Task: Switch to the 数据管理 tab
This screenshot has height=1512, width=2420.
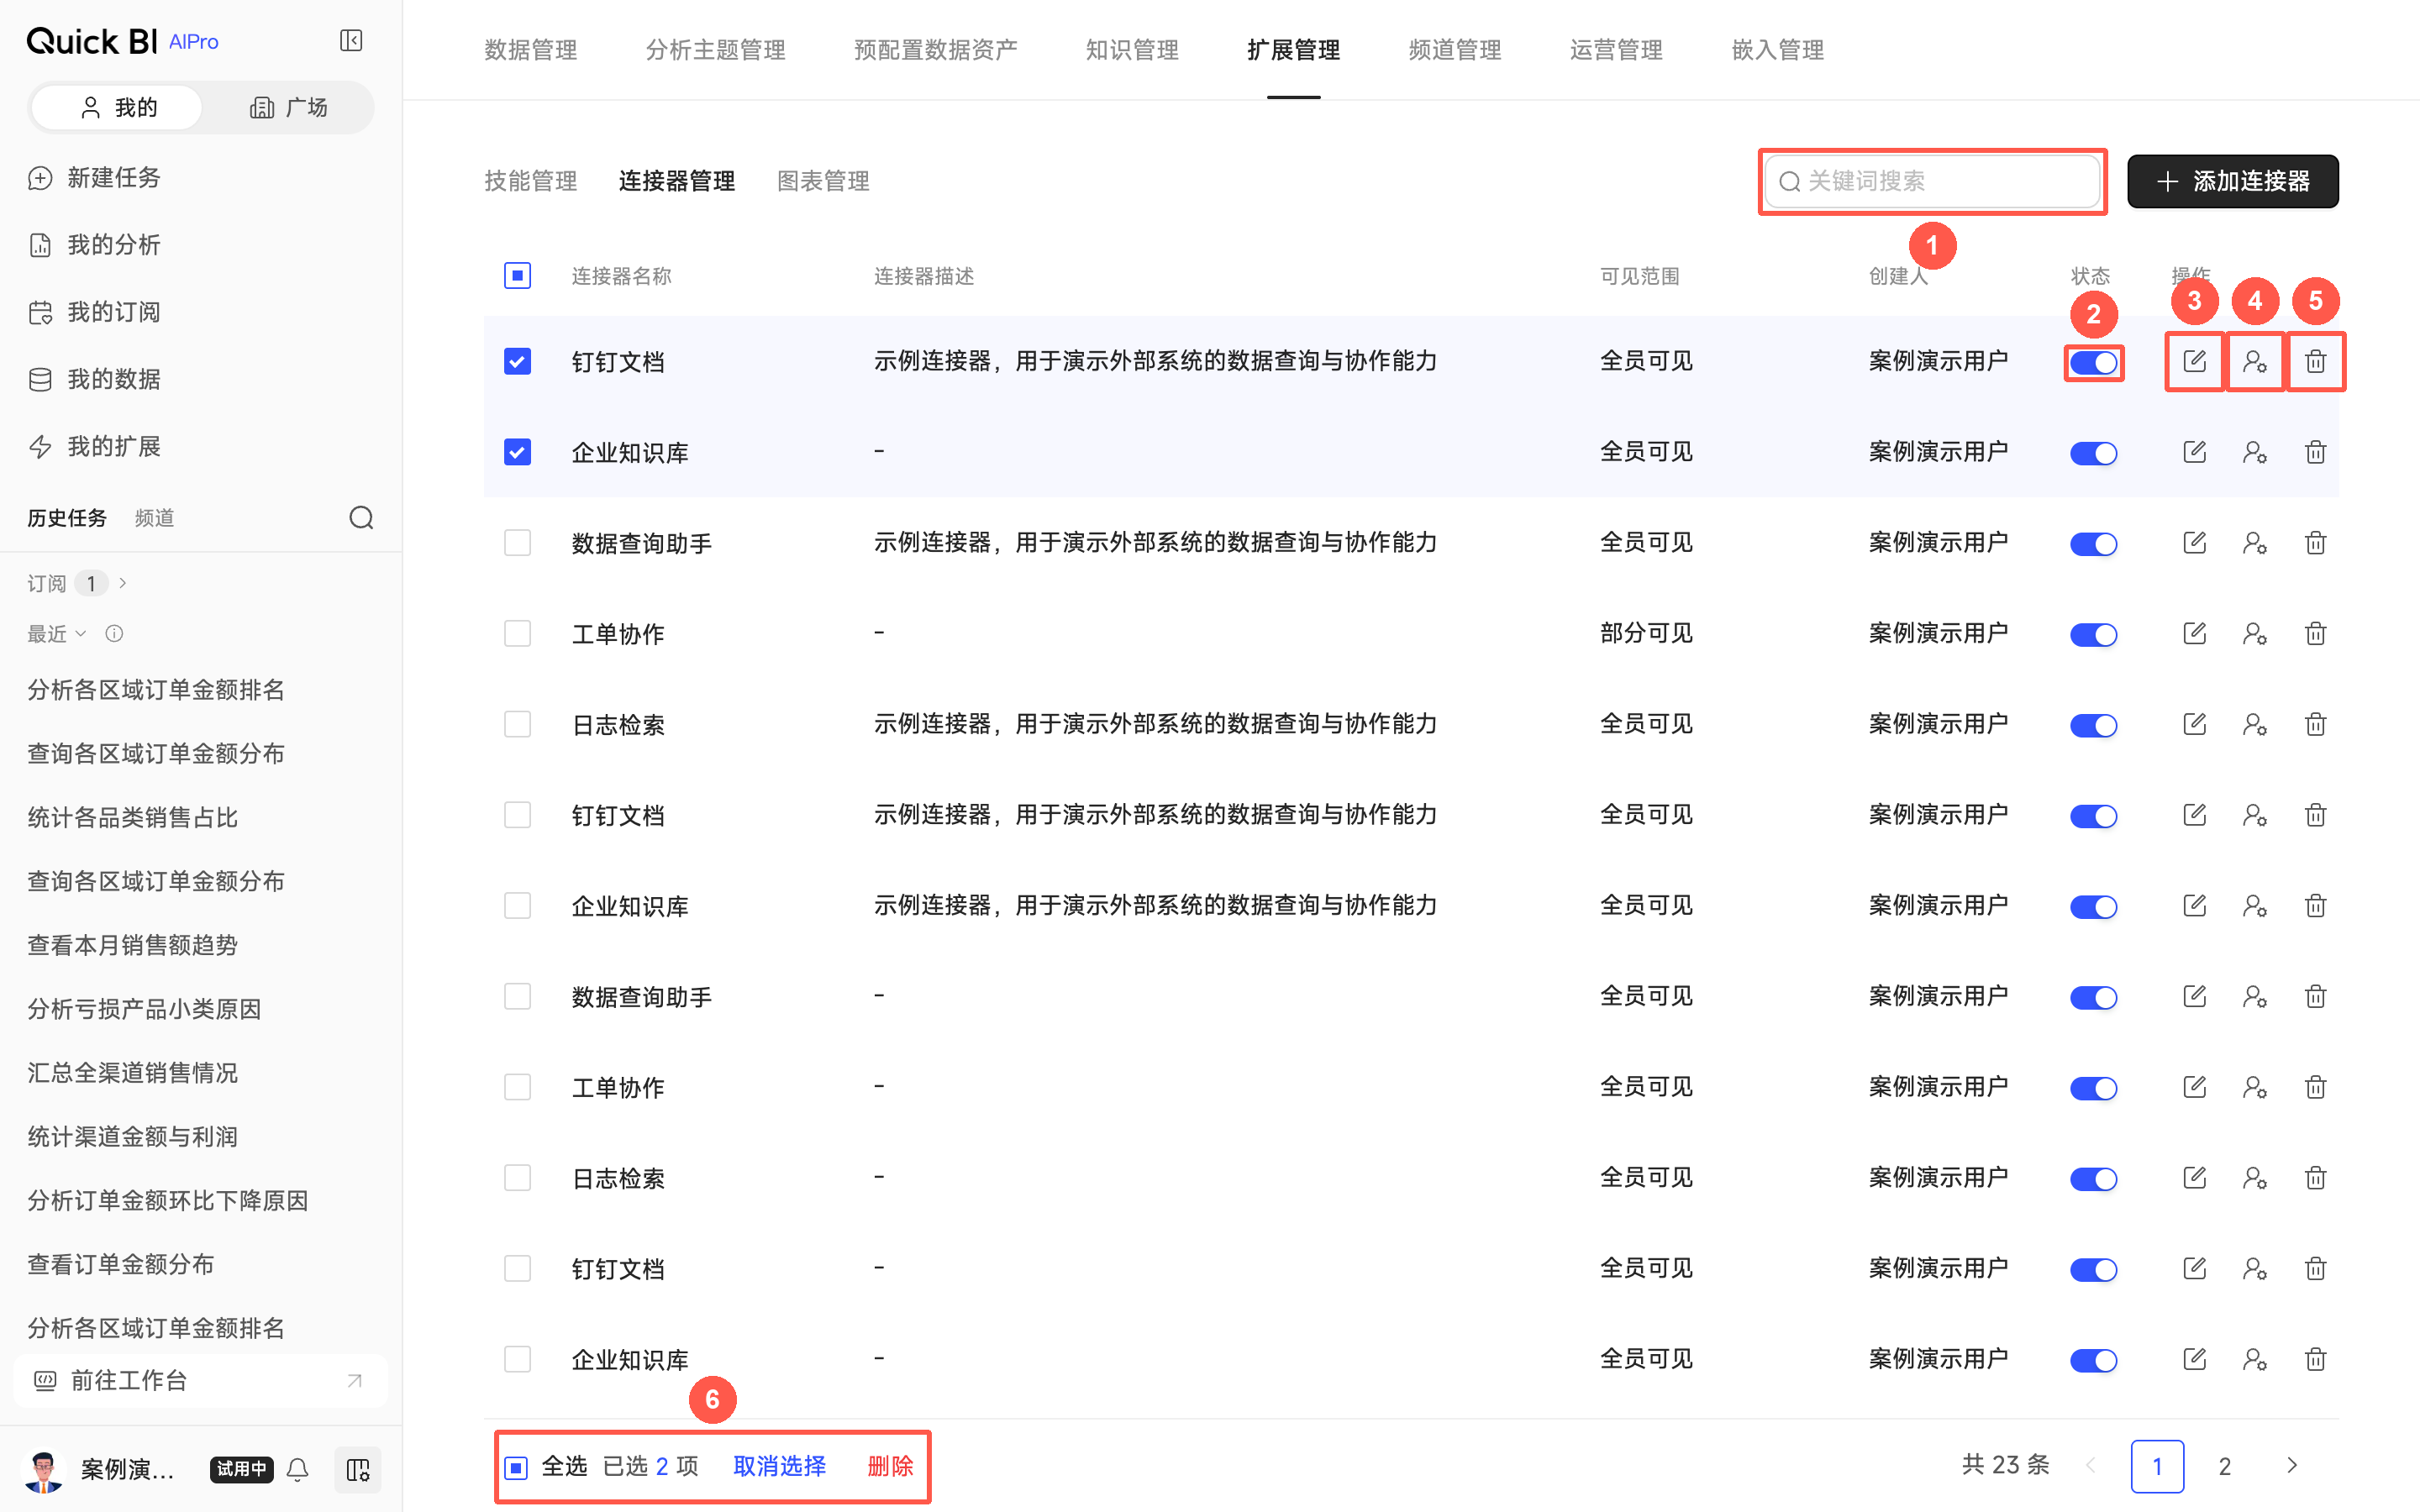Action: pos(530,50)
